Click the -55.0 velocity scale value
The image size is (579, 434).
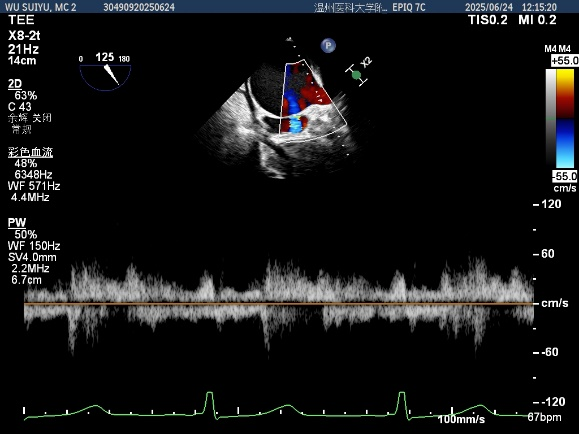[x=564, y=176]
